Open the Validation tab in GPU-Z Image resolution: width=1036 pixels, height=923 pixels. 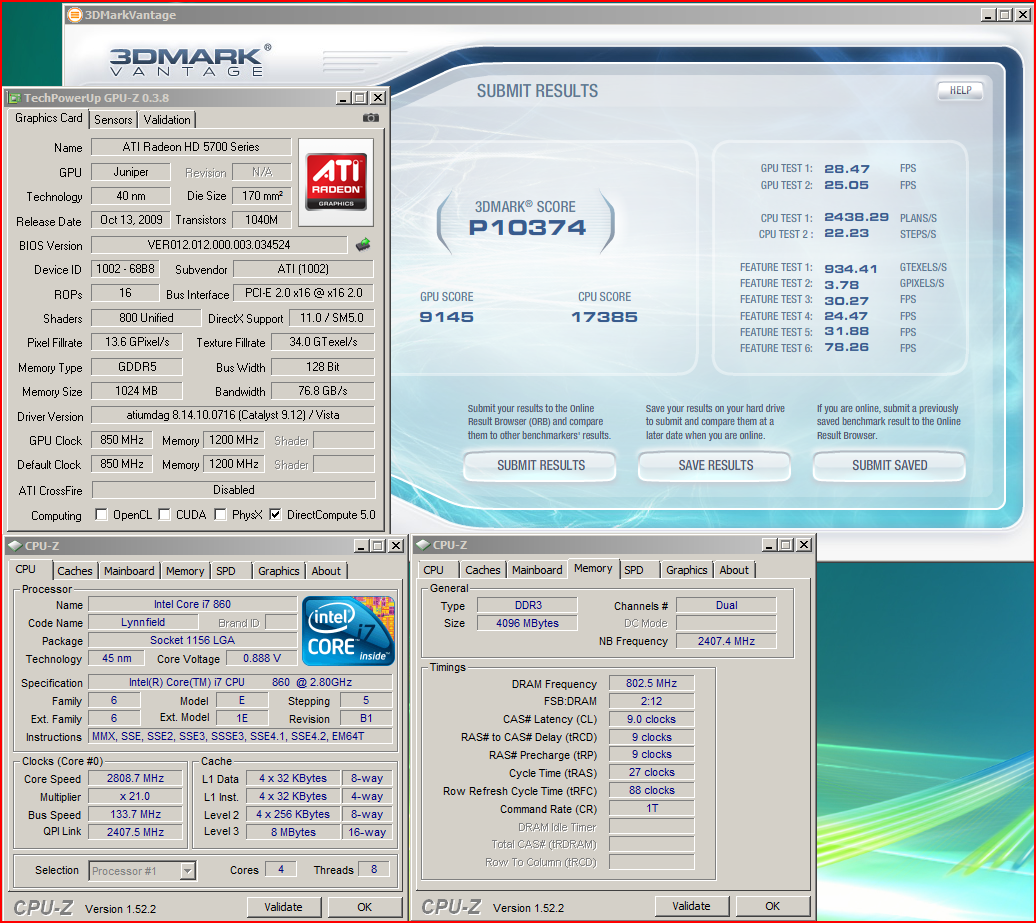[x=167, y=120]
